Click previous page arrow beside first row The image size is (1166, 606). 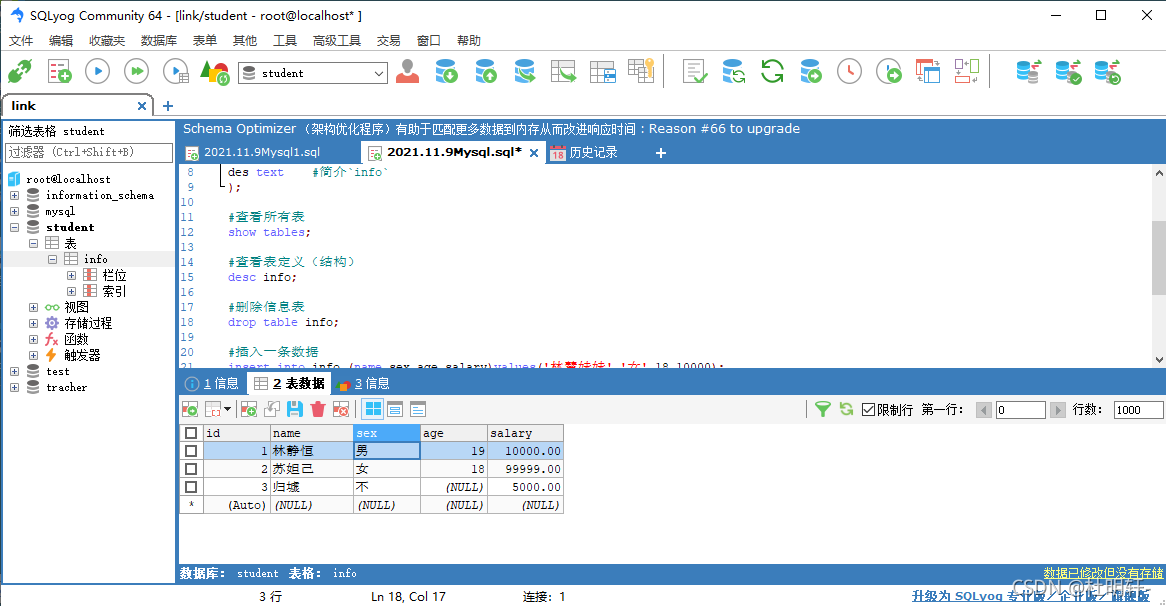984,410
